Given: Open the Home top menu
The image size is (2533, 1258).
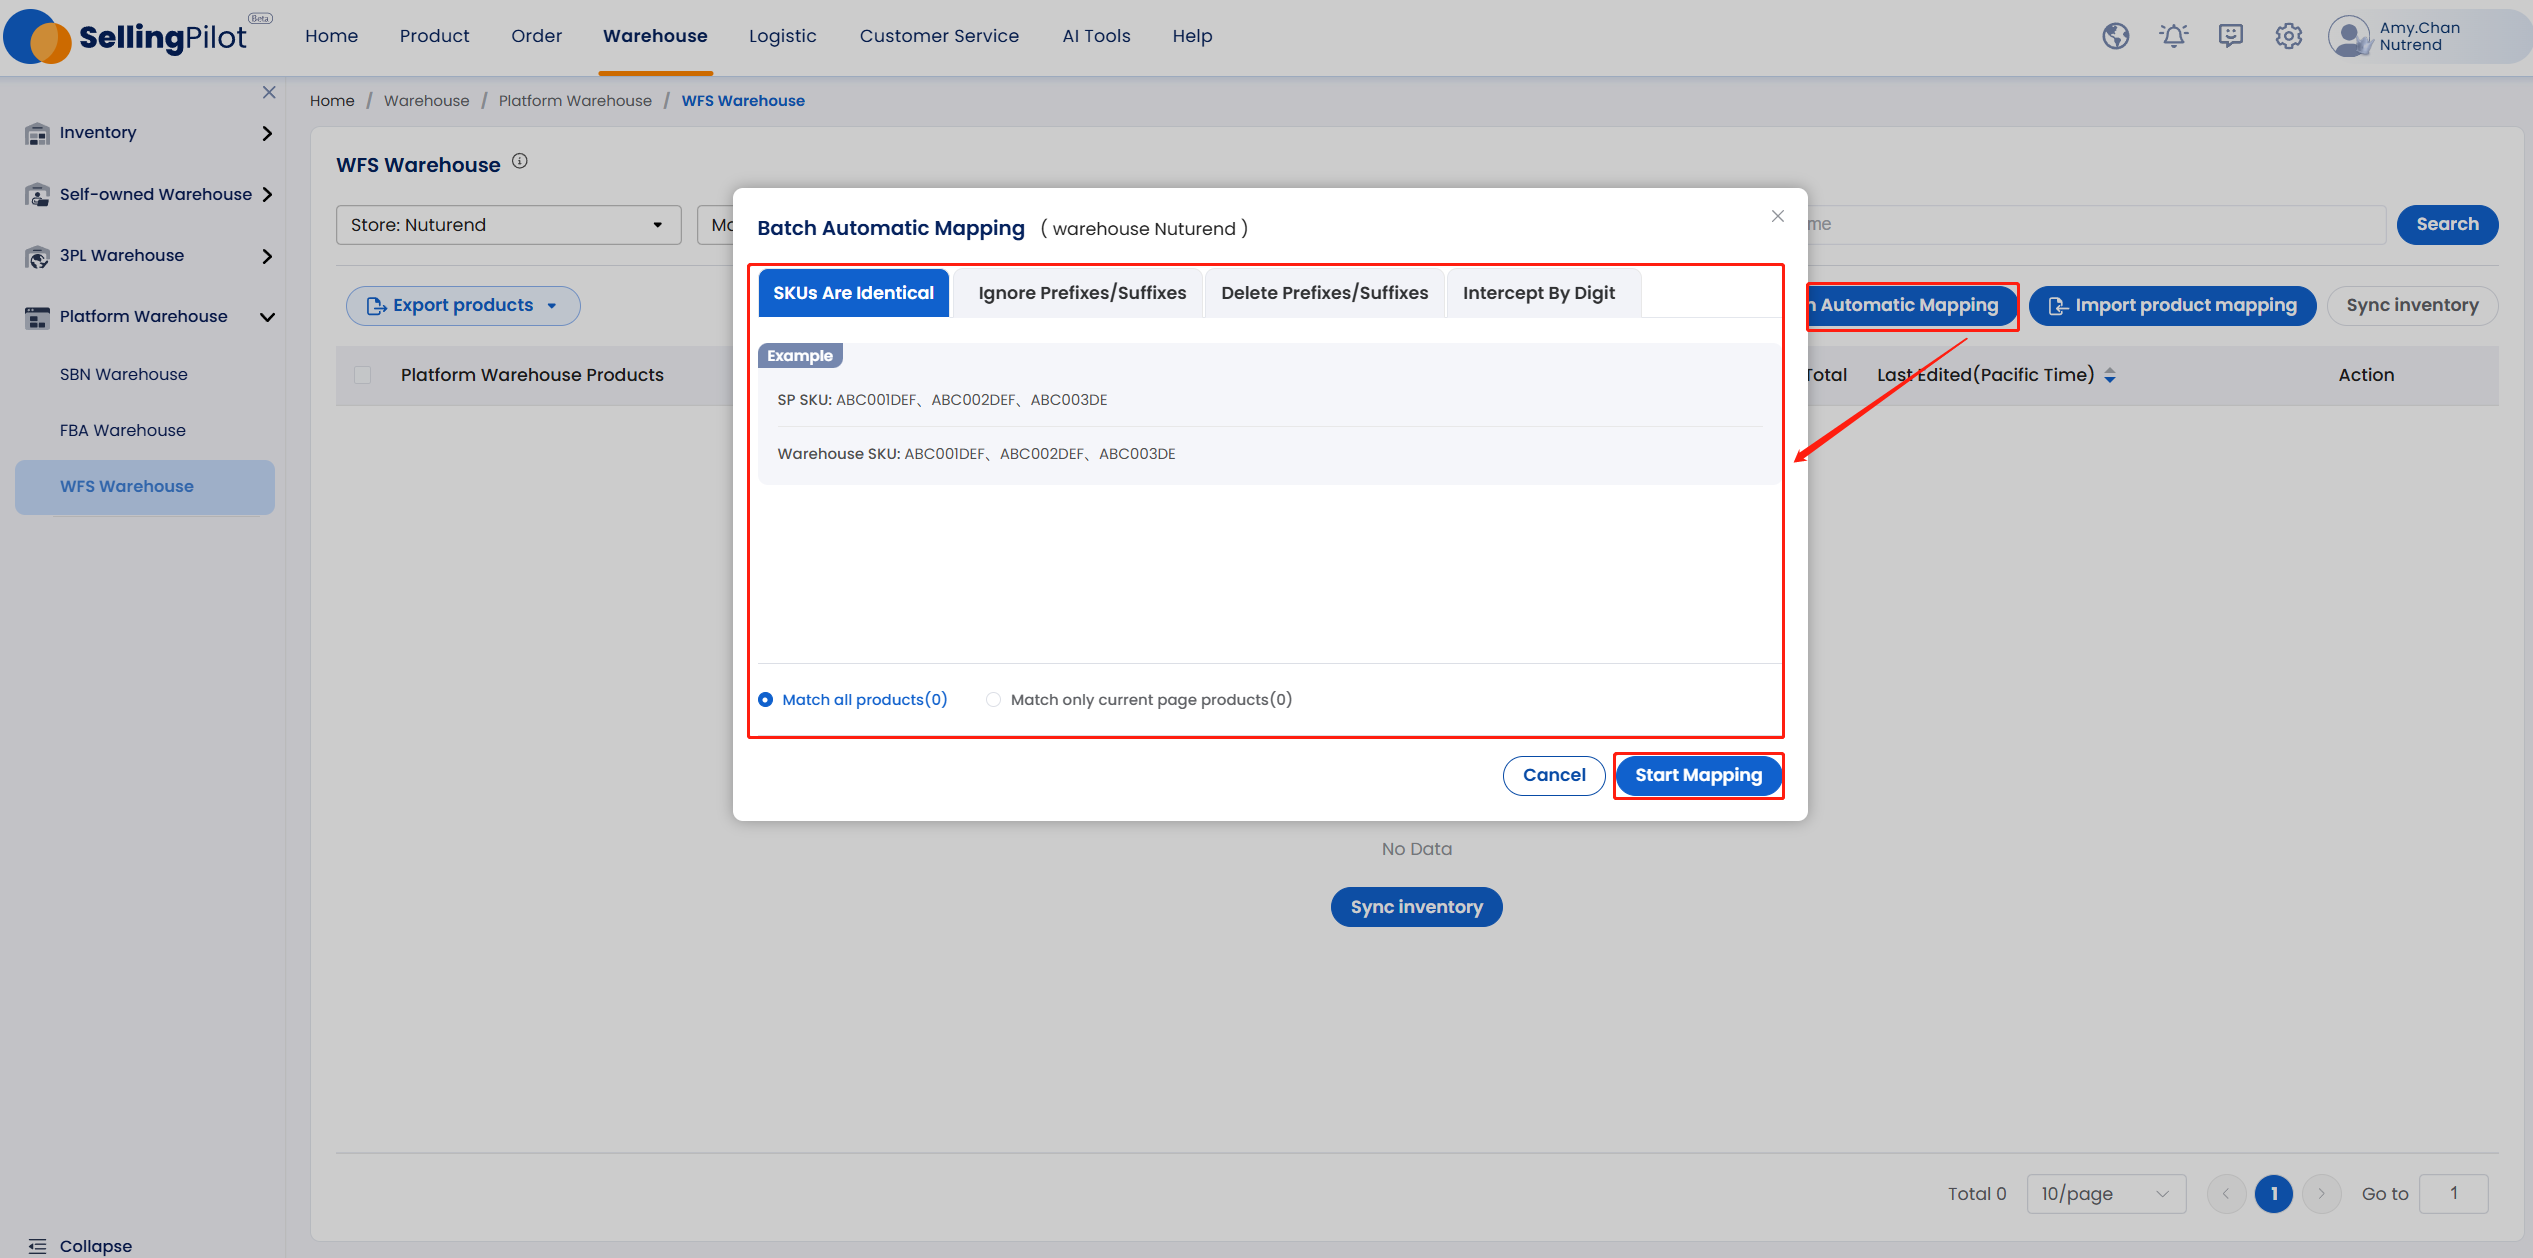Looking at the screenshot, I should coord(331,36).
